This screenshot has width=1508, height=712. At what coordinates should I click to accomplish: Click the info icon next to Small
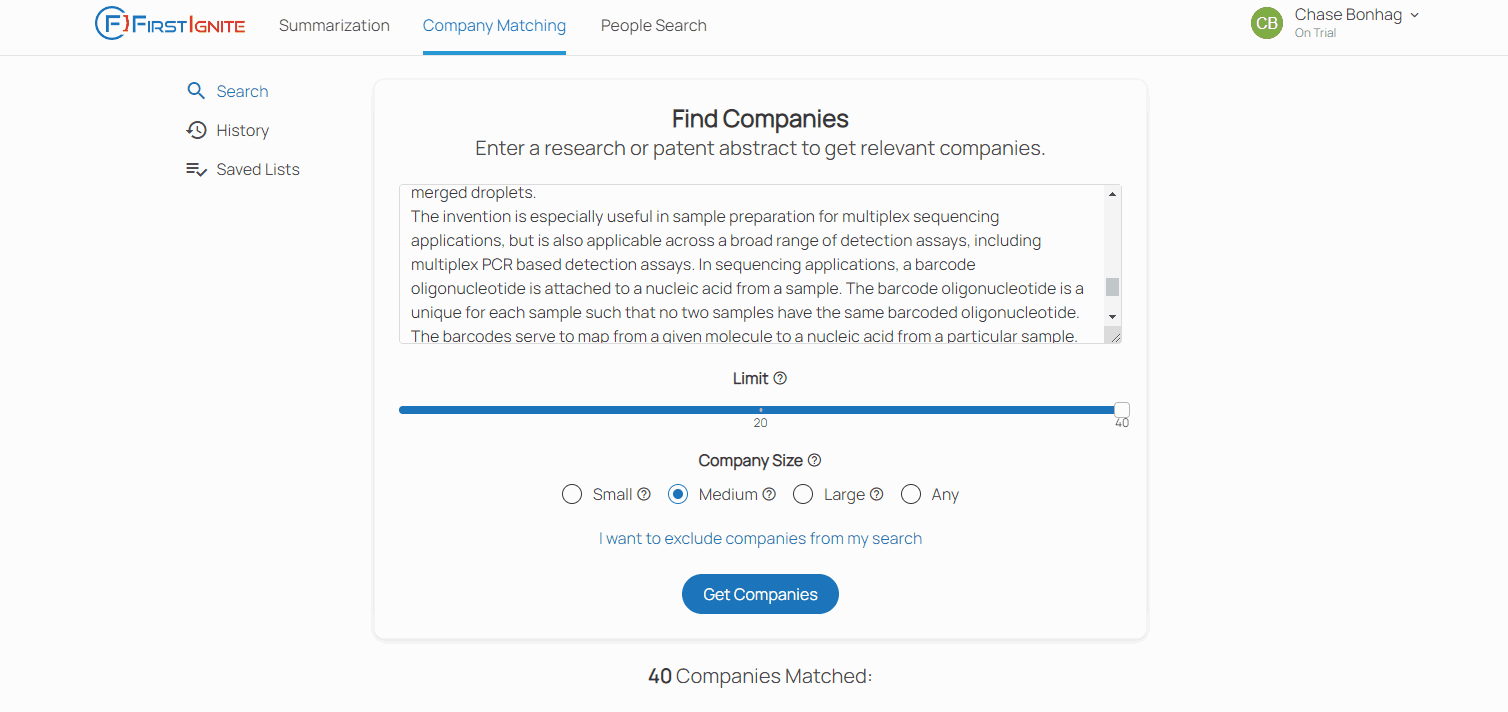(x=644, y=494)
